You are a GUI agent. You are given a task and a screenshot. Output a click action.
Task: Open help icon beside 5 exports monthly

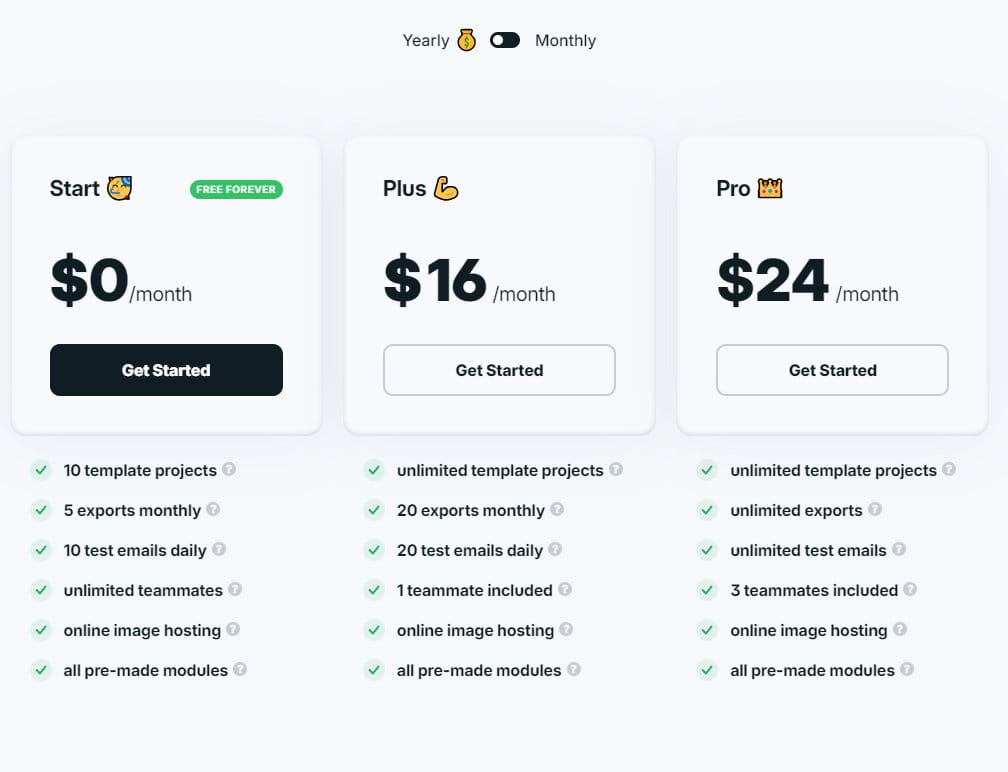(213, 509)
